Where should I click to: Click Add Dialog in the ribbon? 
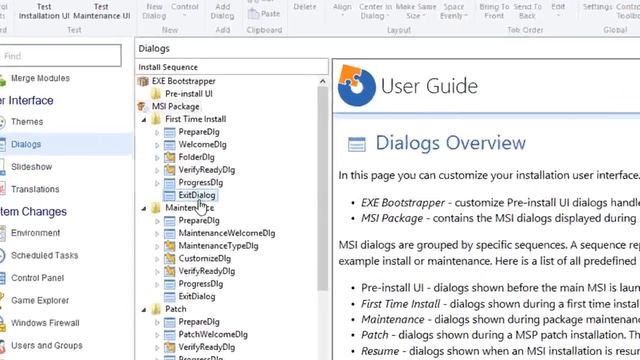pos(222,11)
